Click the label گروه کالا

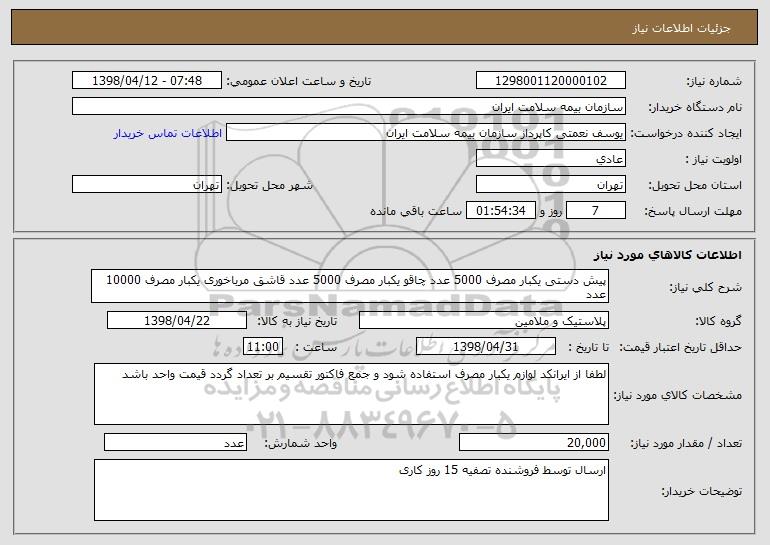pyautogui.click(x=718, y=322)
